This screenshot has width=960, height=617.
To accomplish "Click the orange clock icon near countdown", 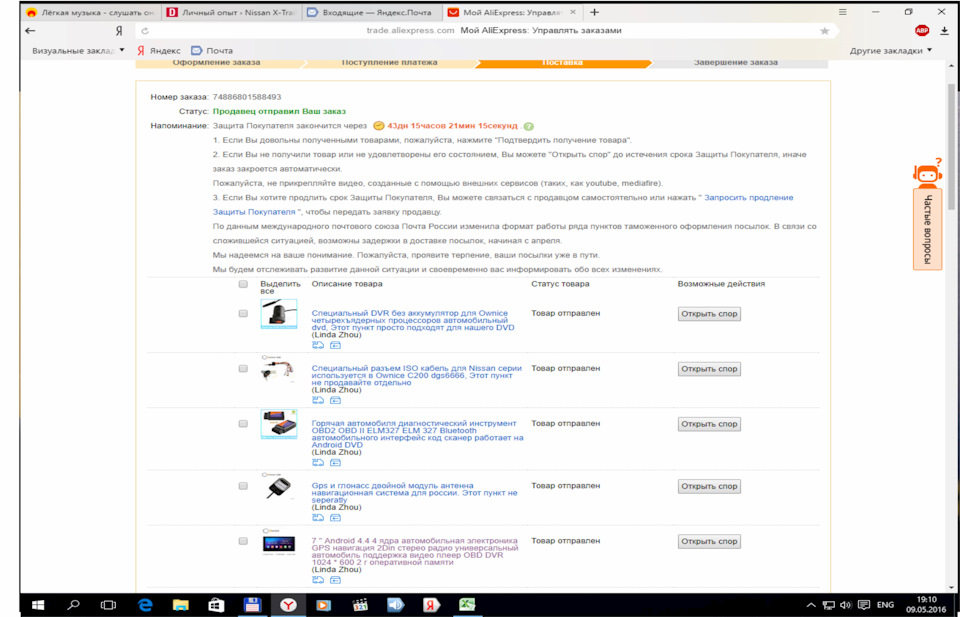I will click(x=378, y=126).
